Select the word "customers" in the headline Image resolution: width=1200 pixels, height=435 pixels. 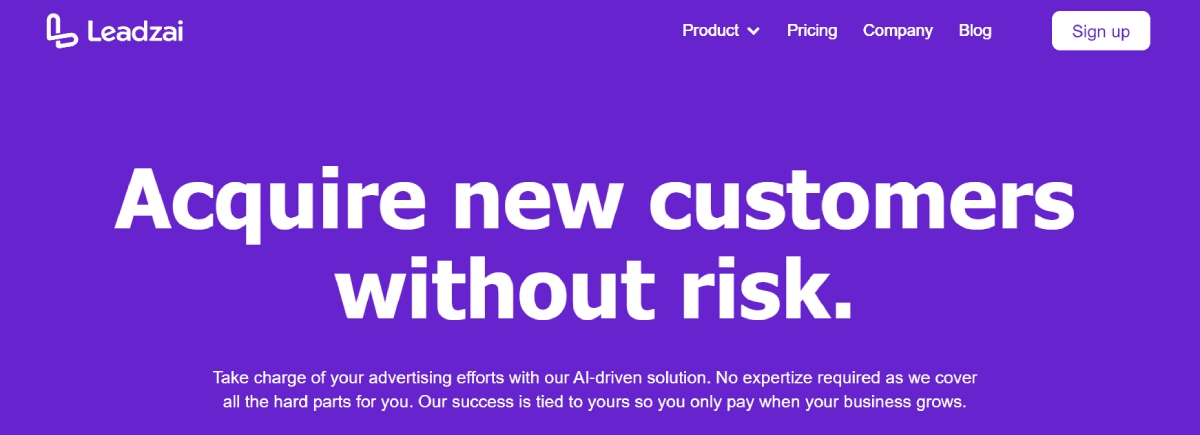coord(862,198)
